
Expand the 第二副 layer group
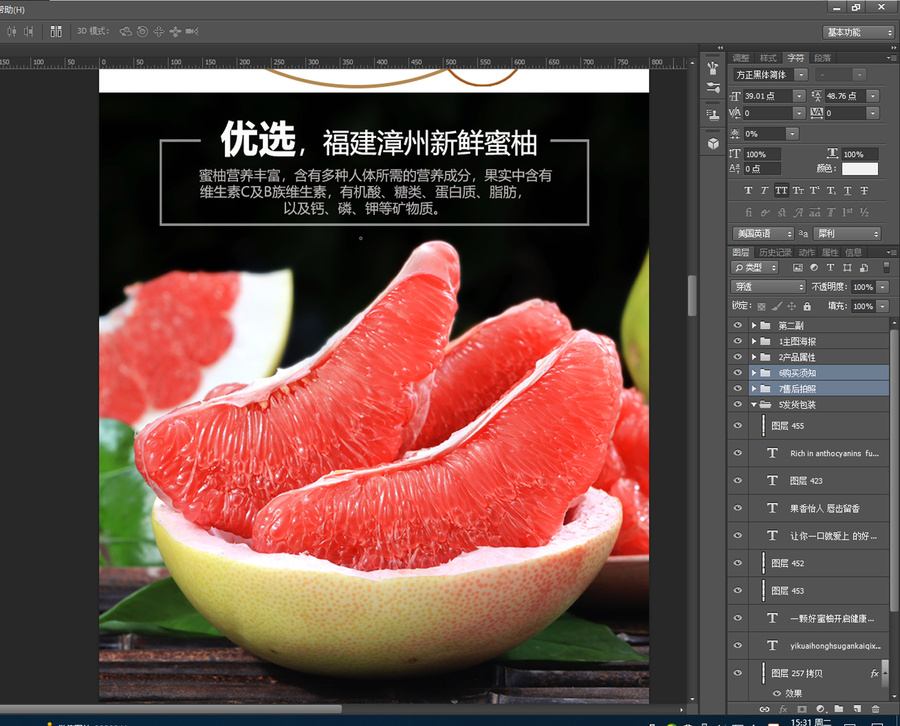[754, 325]
